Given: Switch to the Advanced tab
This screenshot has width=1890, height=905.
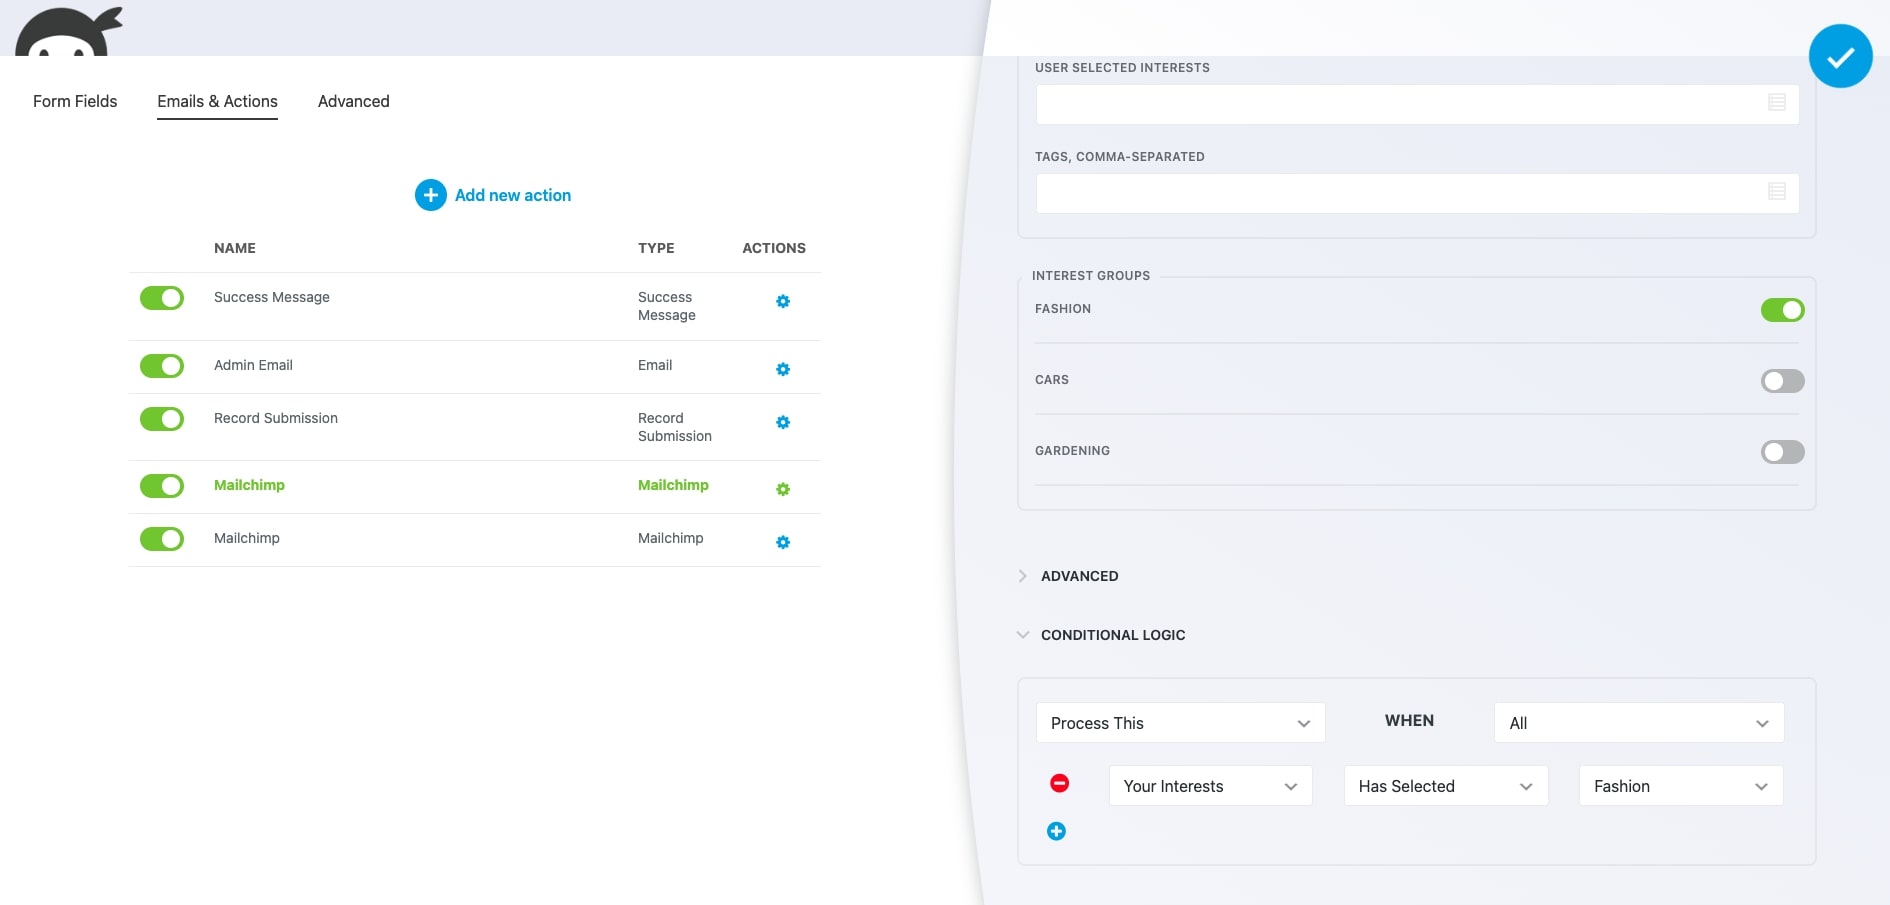Looking at the screenshot, I should click(353, 101).
